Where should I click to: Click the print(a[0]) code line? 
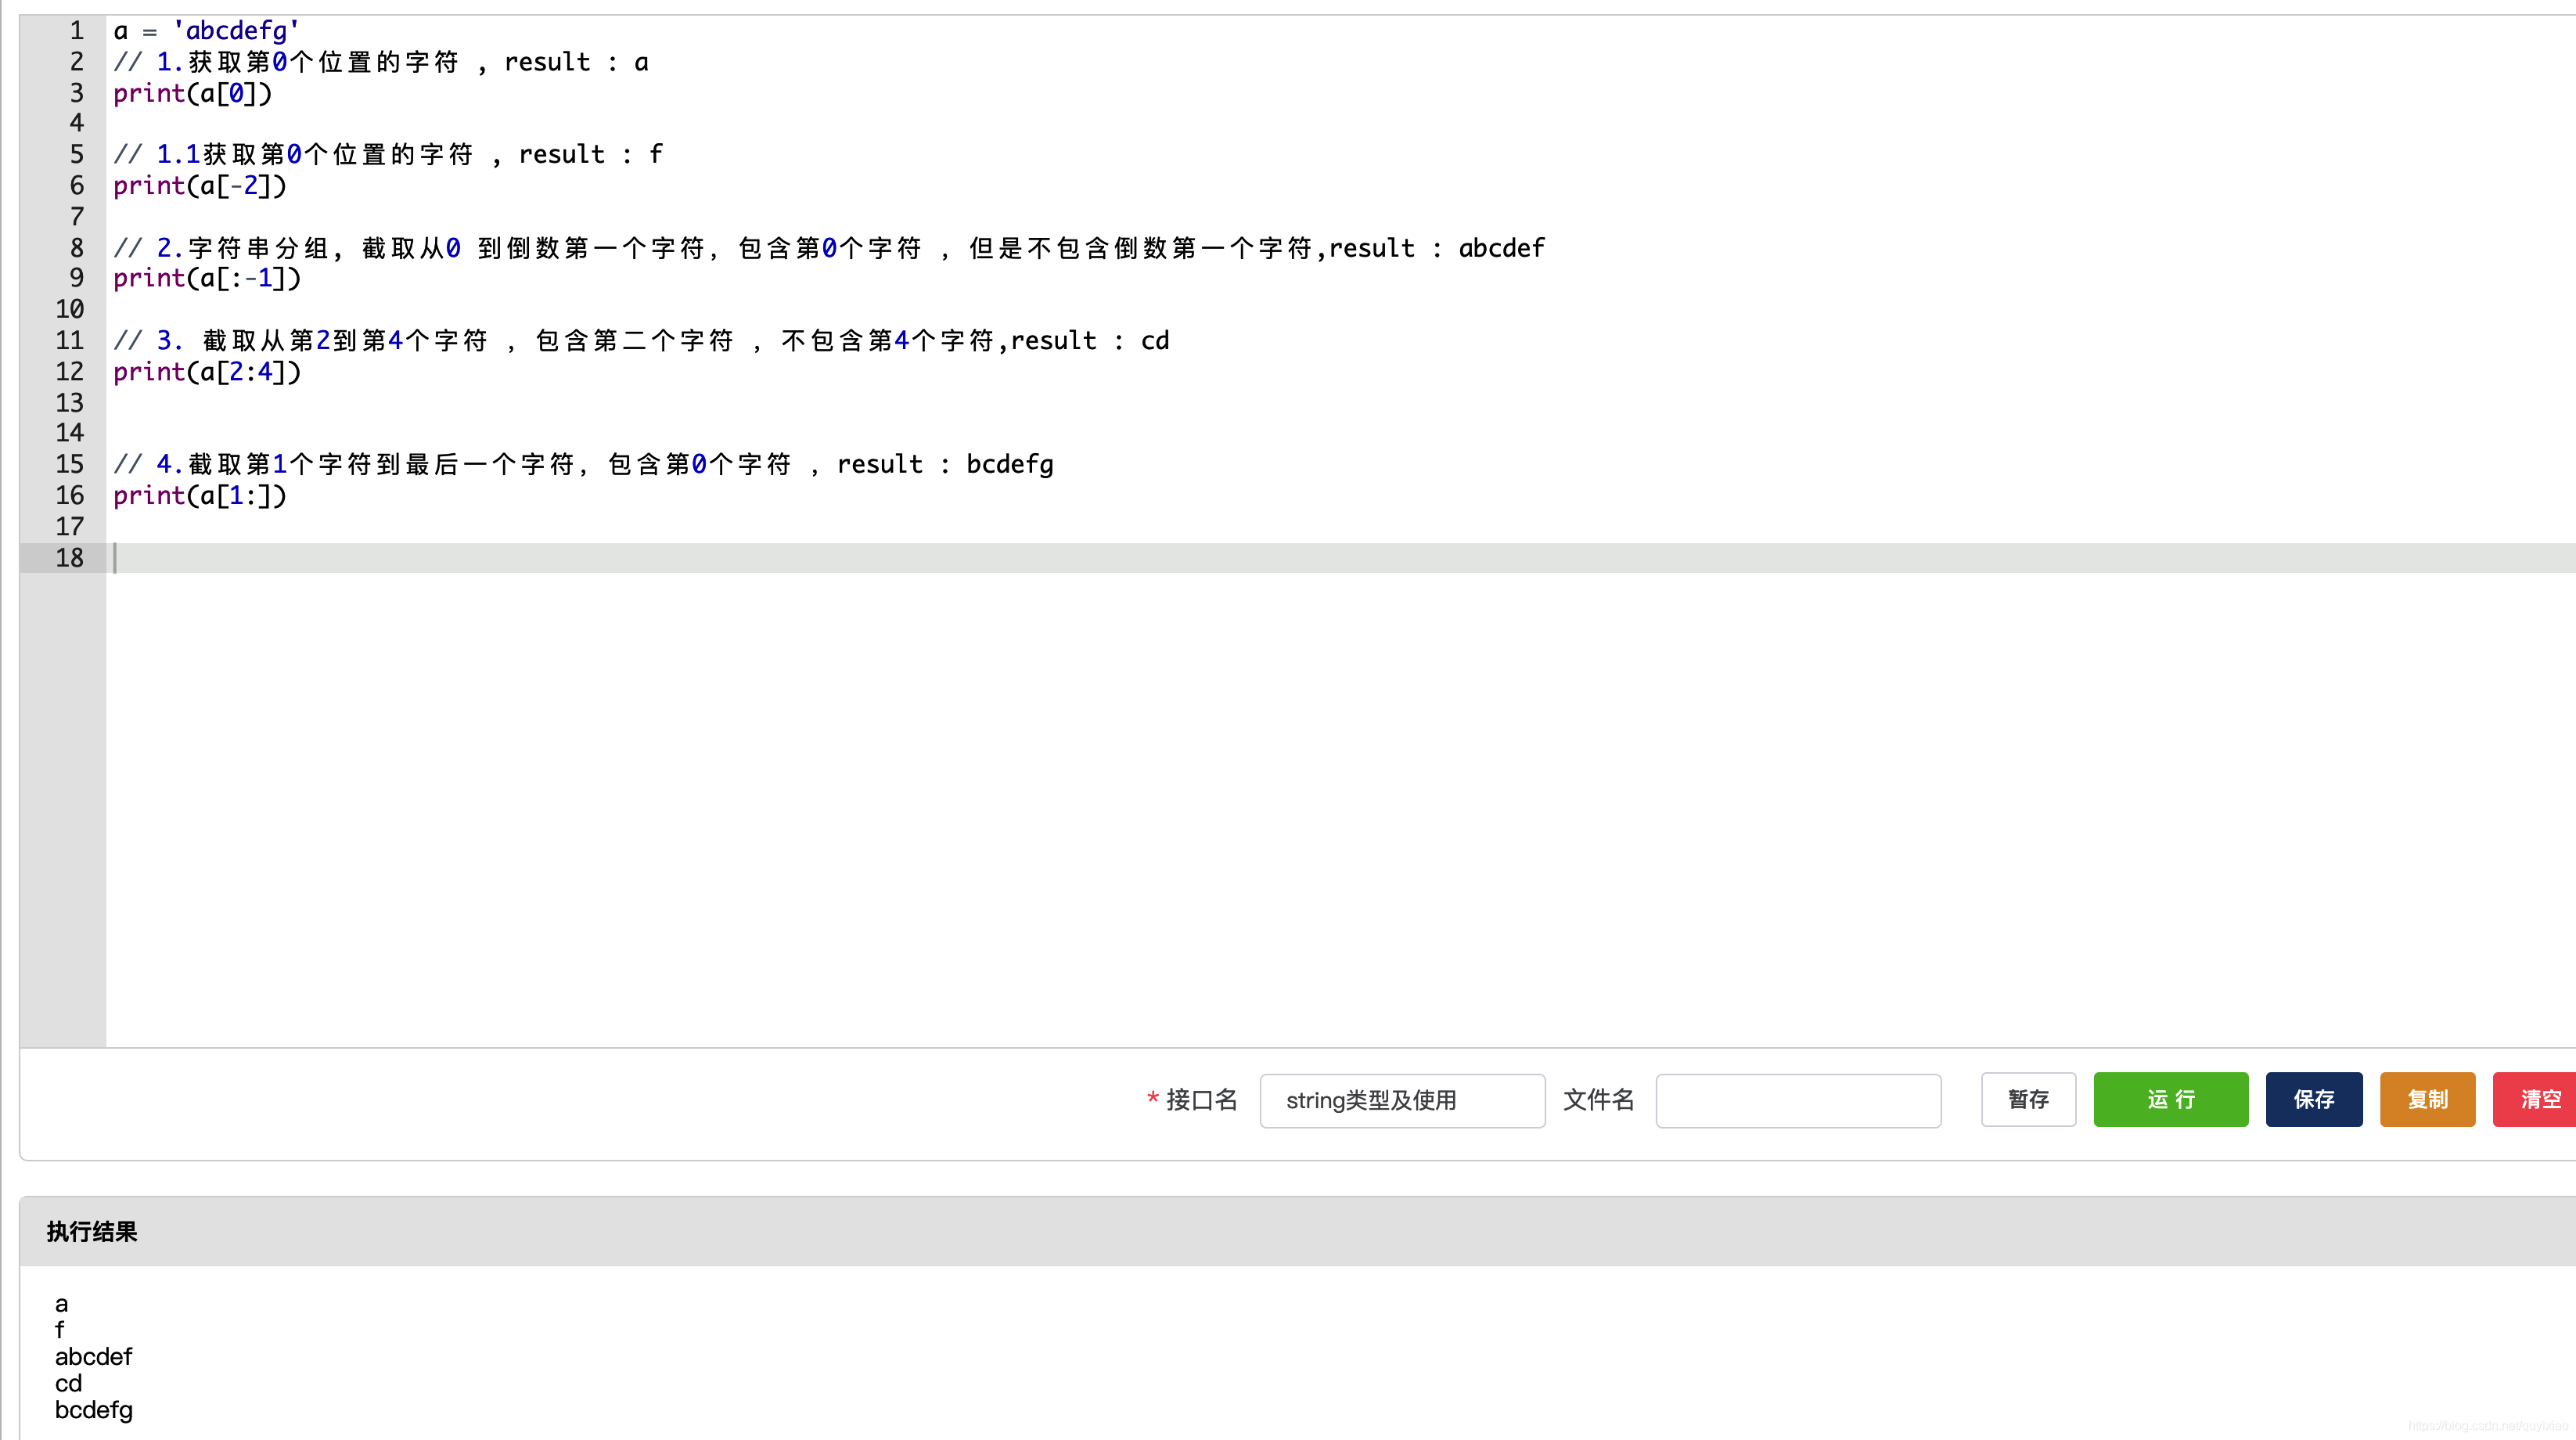192,93
